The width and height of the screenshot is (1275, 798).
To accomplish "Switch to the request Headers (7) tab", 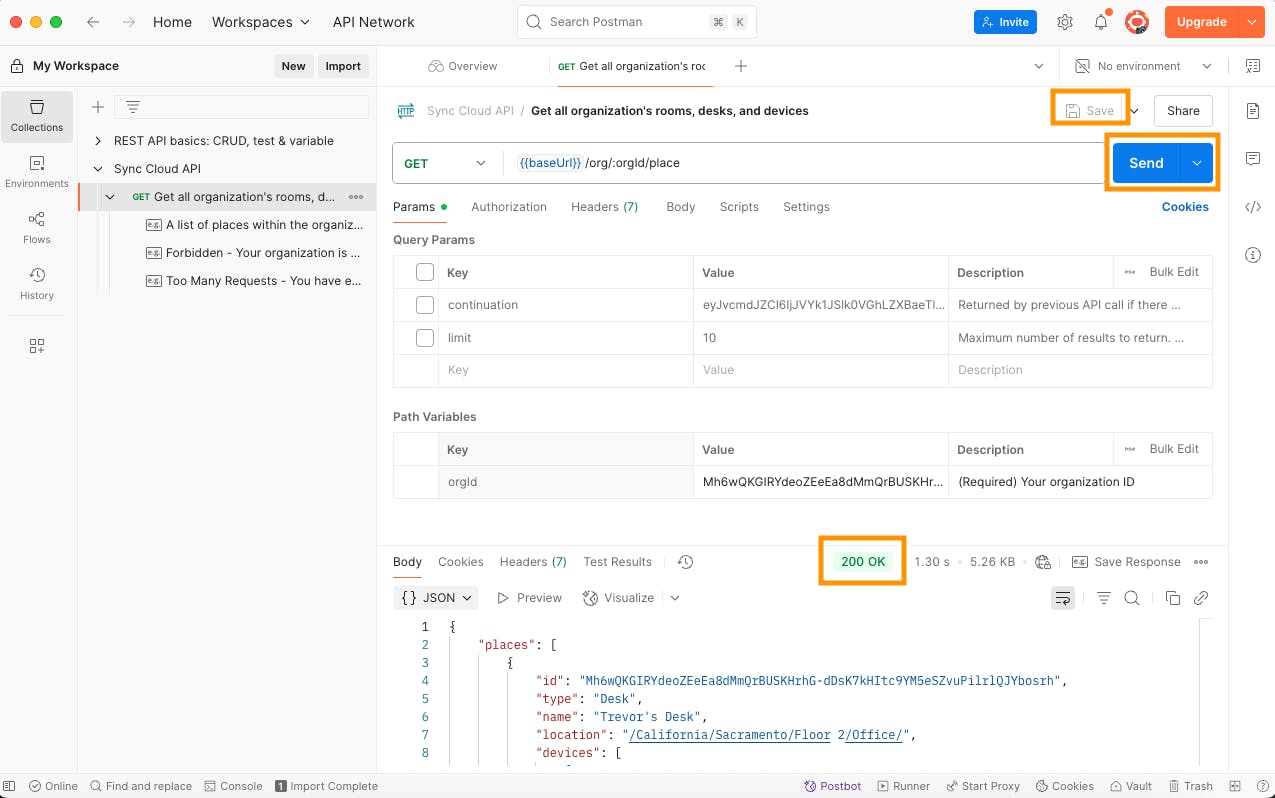I will click(604, 207).
